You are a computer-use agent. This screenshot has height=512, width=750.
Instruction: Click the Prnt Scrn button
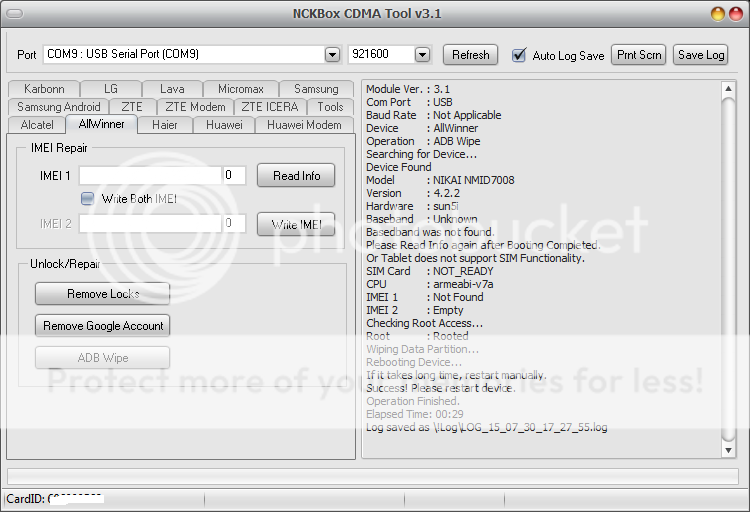[639, 55]
